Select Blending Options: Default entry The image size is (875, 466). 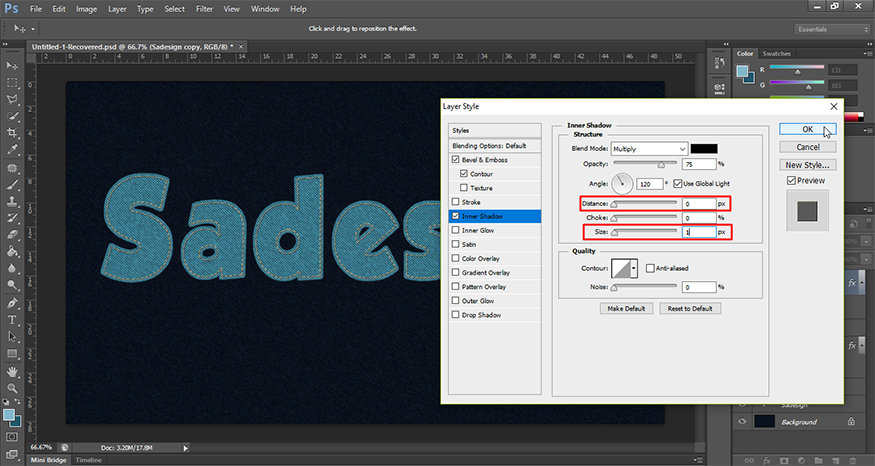click(494, 146)
